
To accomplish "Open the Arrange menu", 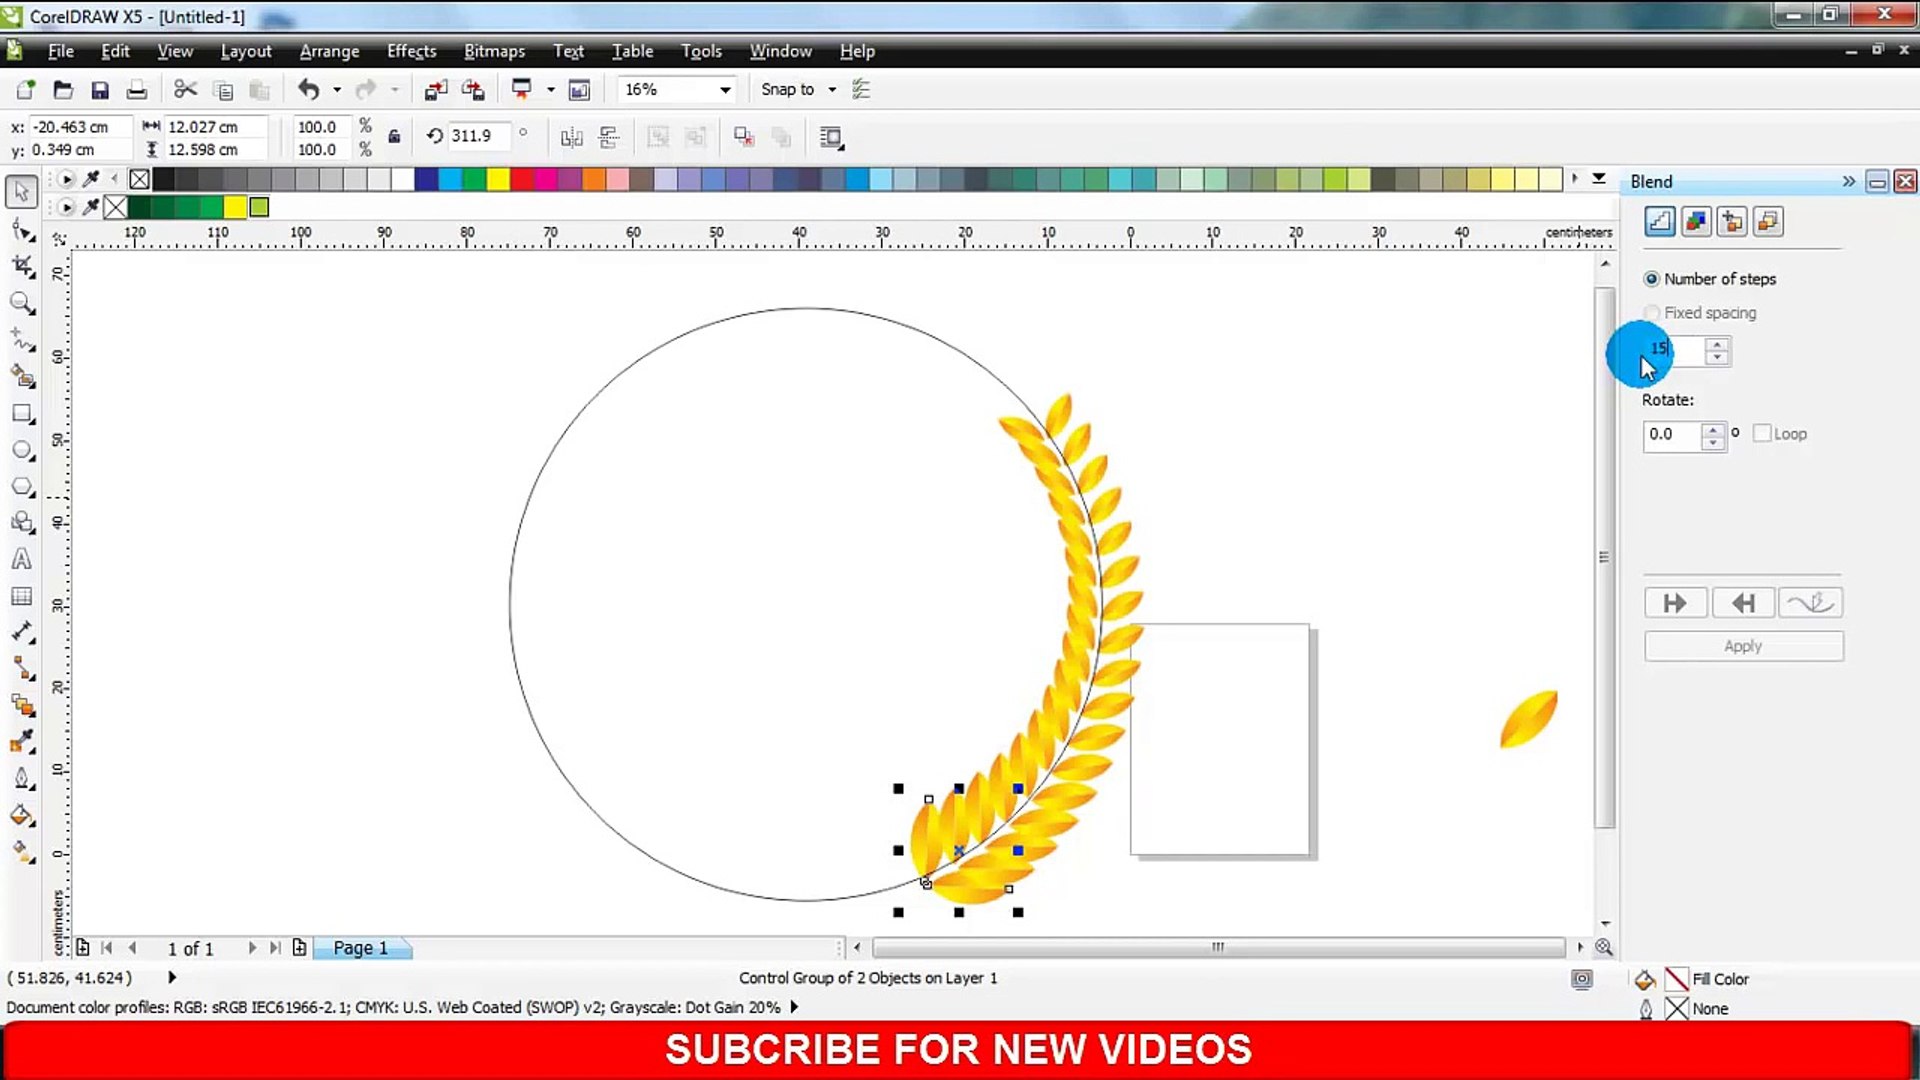I will click(328, 50).
